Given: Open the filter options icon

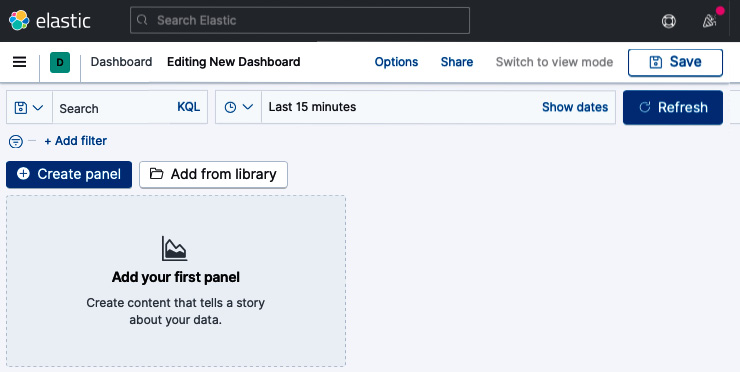Looking at the screenshot, I should 16,141.
